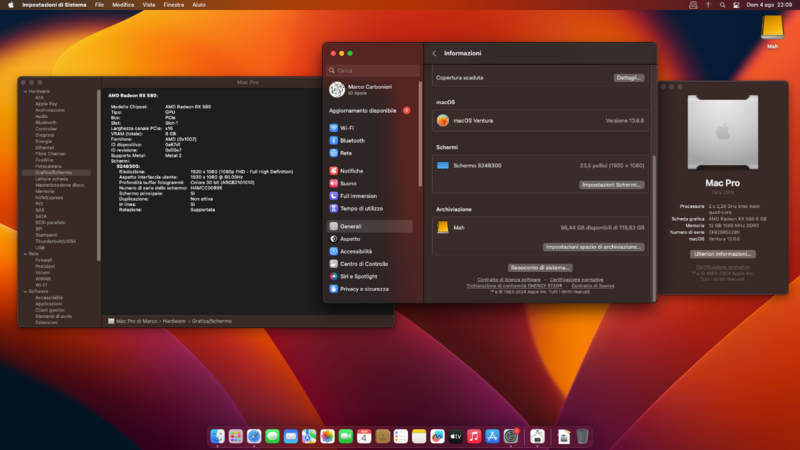Click the Impostazioni Schermi button
The height and width of the screenshot is (450, 800).
[x=611, y=185]
